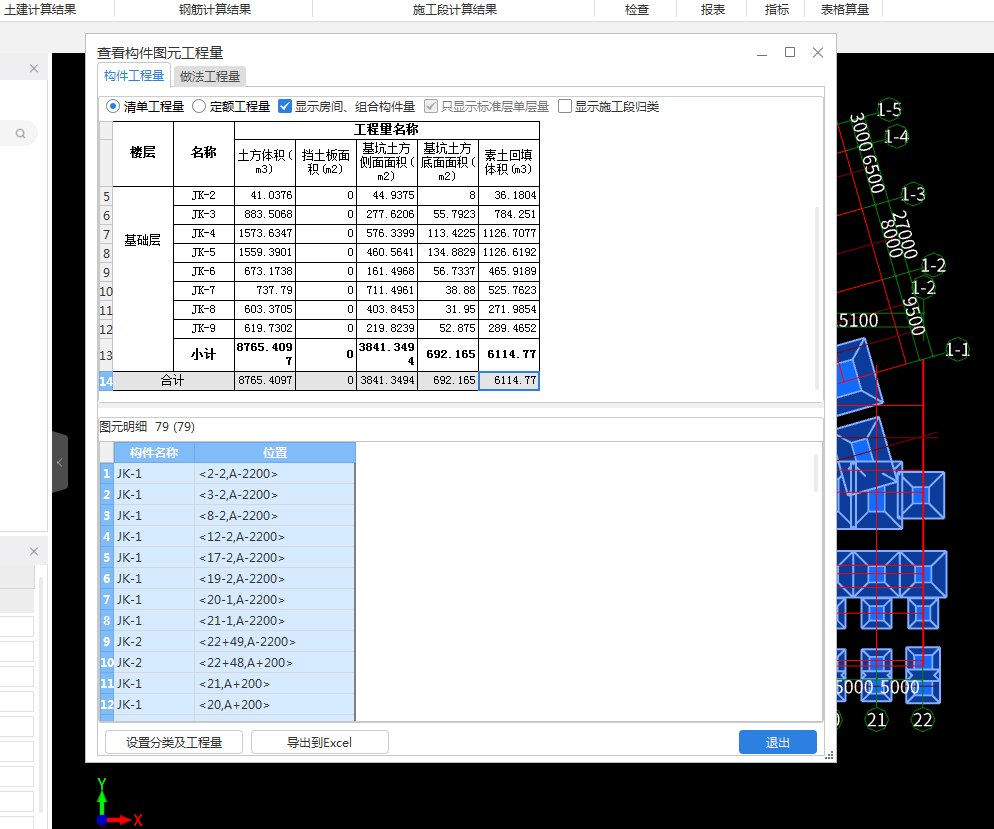The width and height of the screenshot is (994, 829).
Task: Click the JK-4 name cell
Action: (203, 233)
